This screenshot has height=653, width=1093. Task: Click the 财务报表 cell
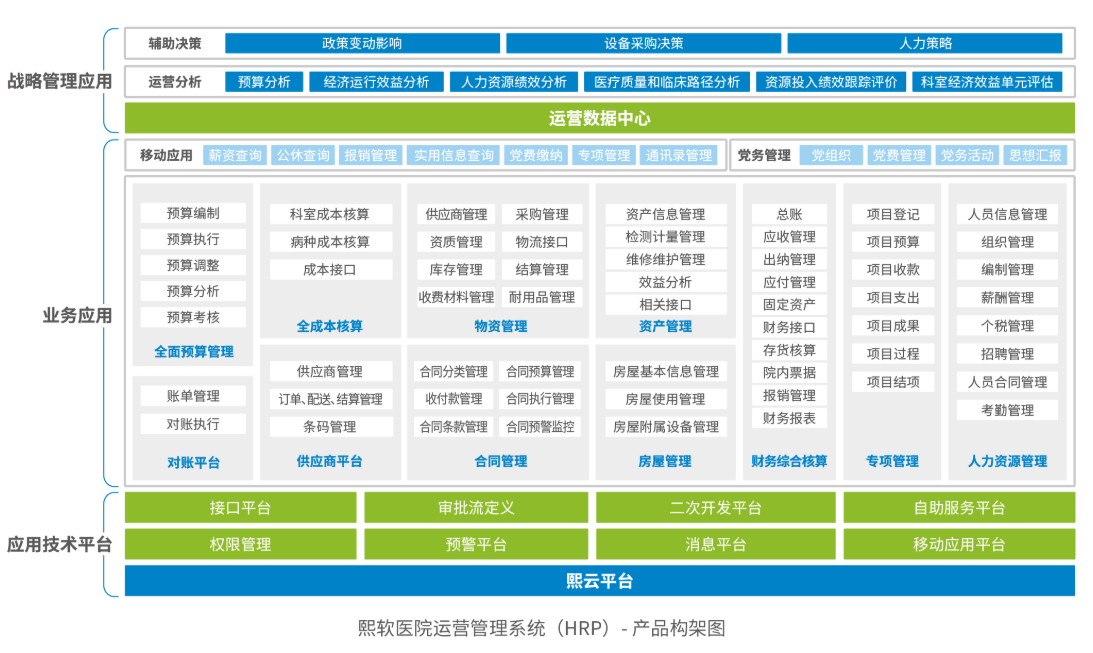click(x=789, y=418)
